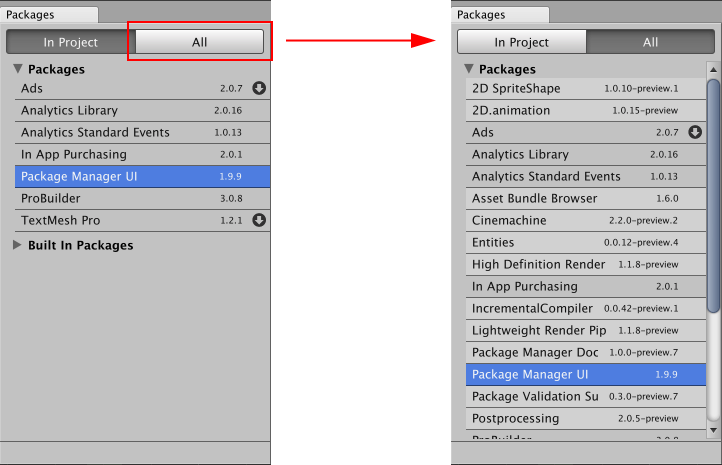
Task: Click the download arrow icon for Ads in the right panel
Action: click(696, 132)
